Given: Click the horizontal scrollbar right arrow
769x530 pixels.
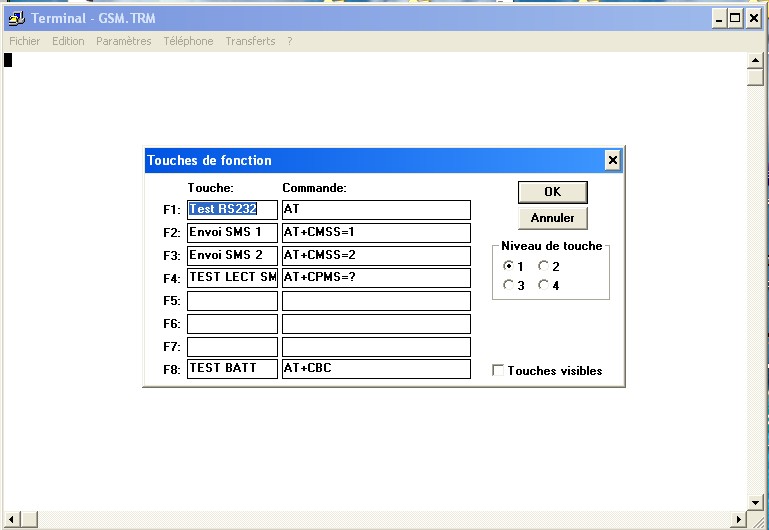Looking at the screenshot, I should click(x=739, y=519).
